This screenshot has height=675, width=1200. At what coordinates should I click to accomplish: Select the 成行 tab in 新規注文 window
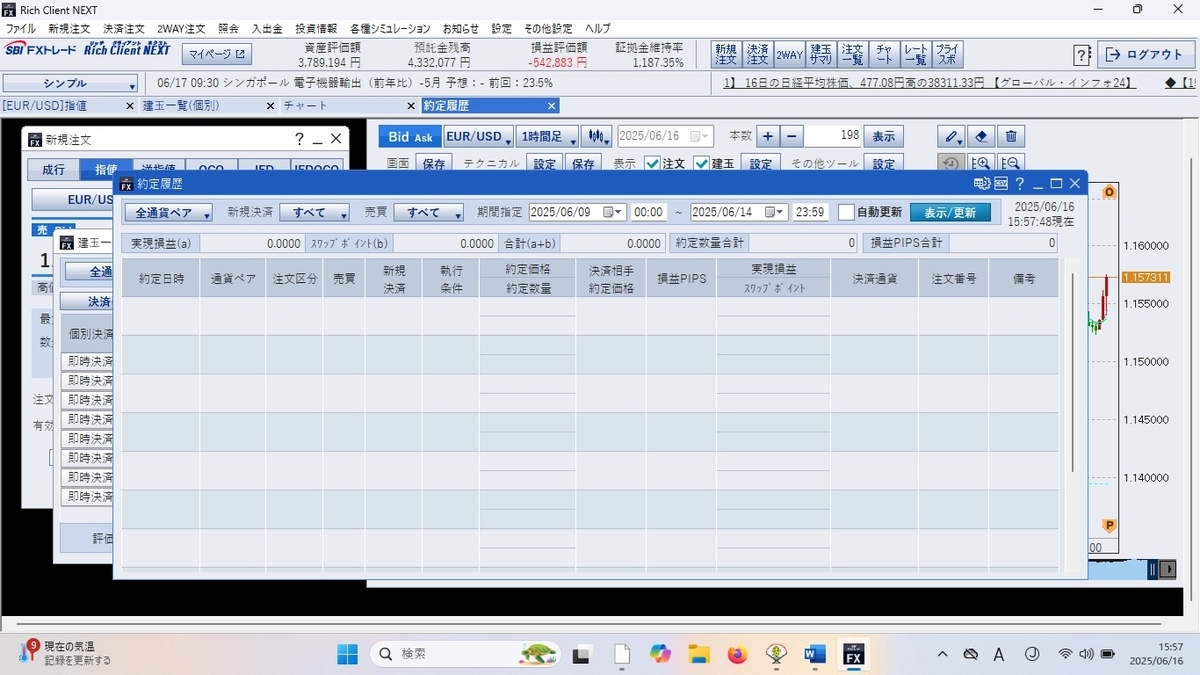tap(53, 170)
